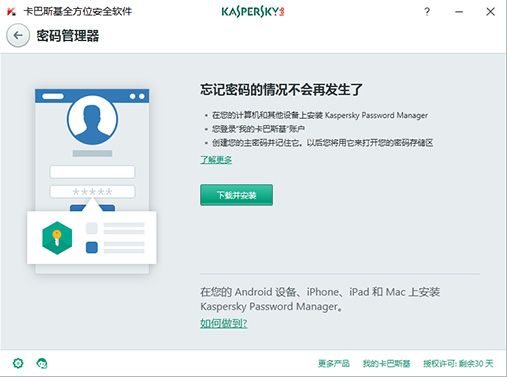Image resolution: width=507 pixels, height=377 pixels.
Task: Click the Android, iPhone, iPad, Mac install text
Action: 320,299
